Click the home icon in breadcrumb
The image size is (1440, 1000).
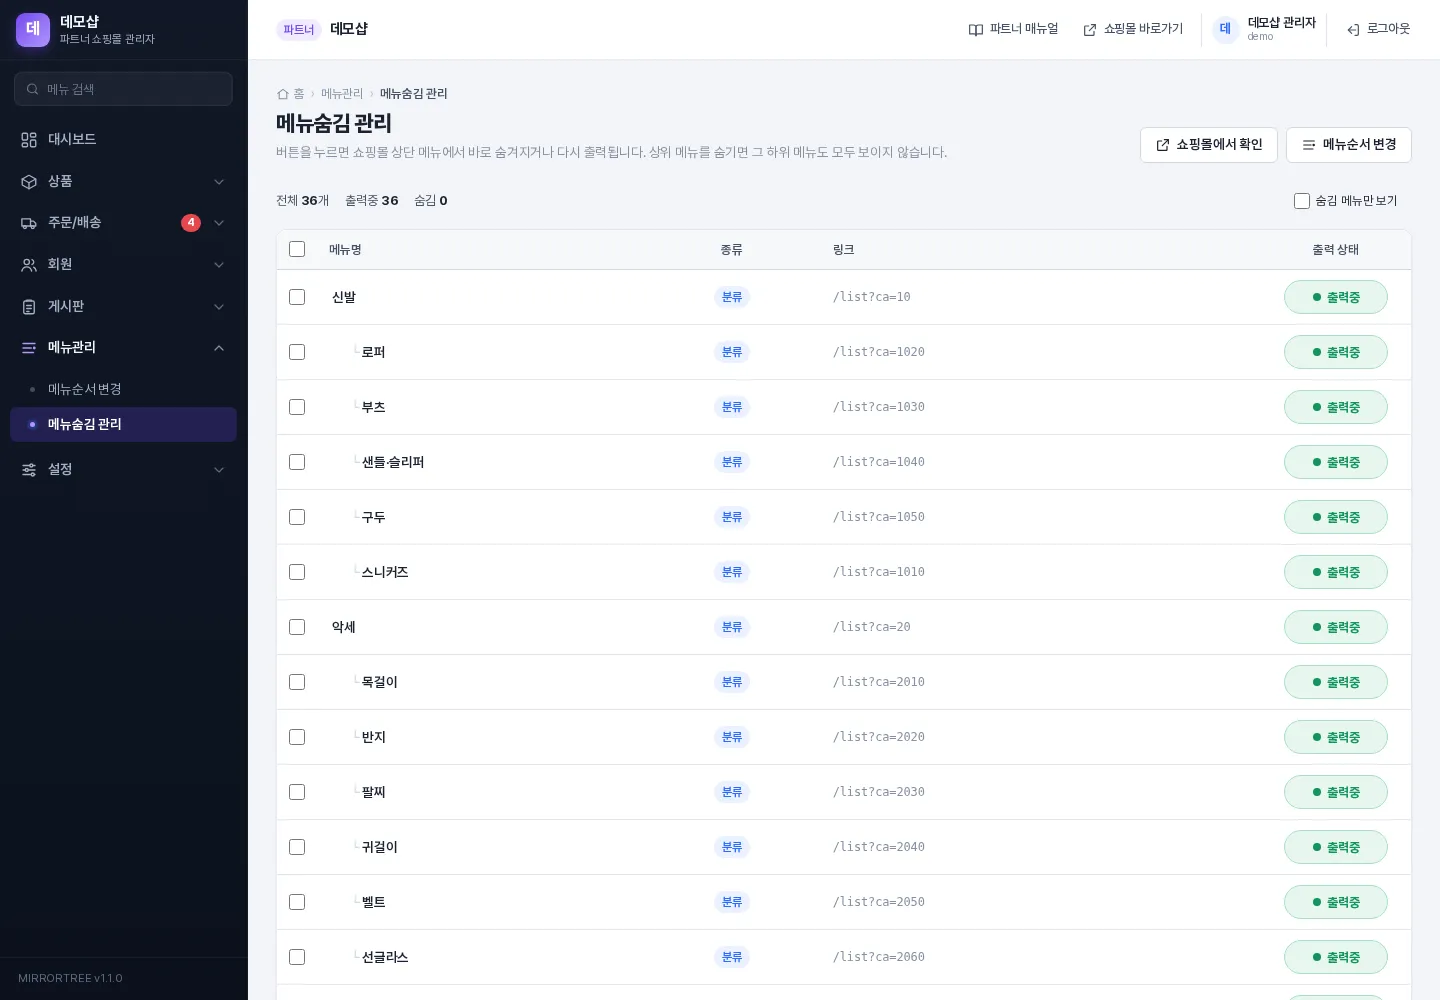tap(283, 94)
